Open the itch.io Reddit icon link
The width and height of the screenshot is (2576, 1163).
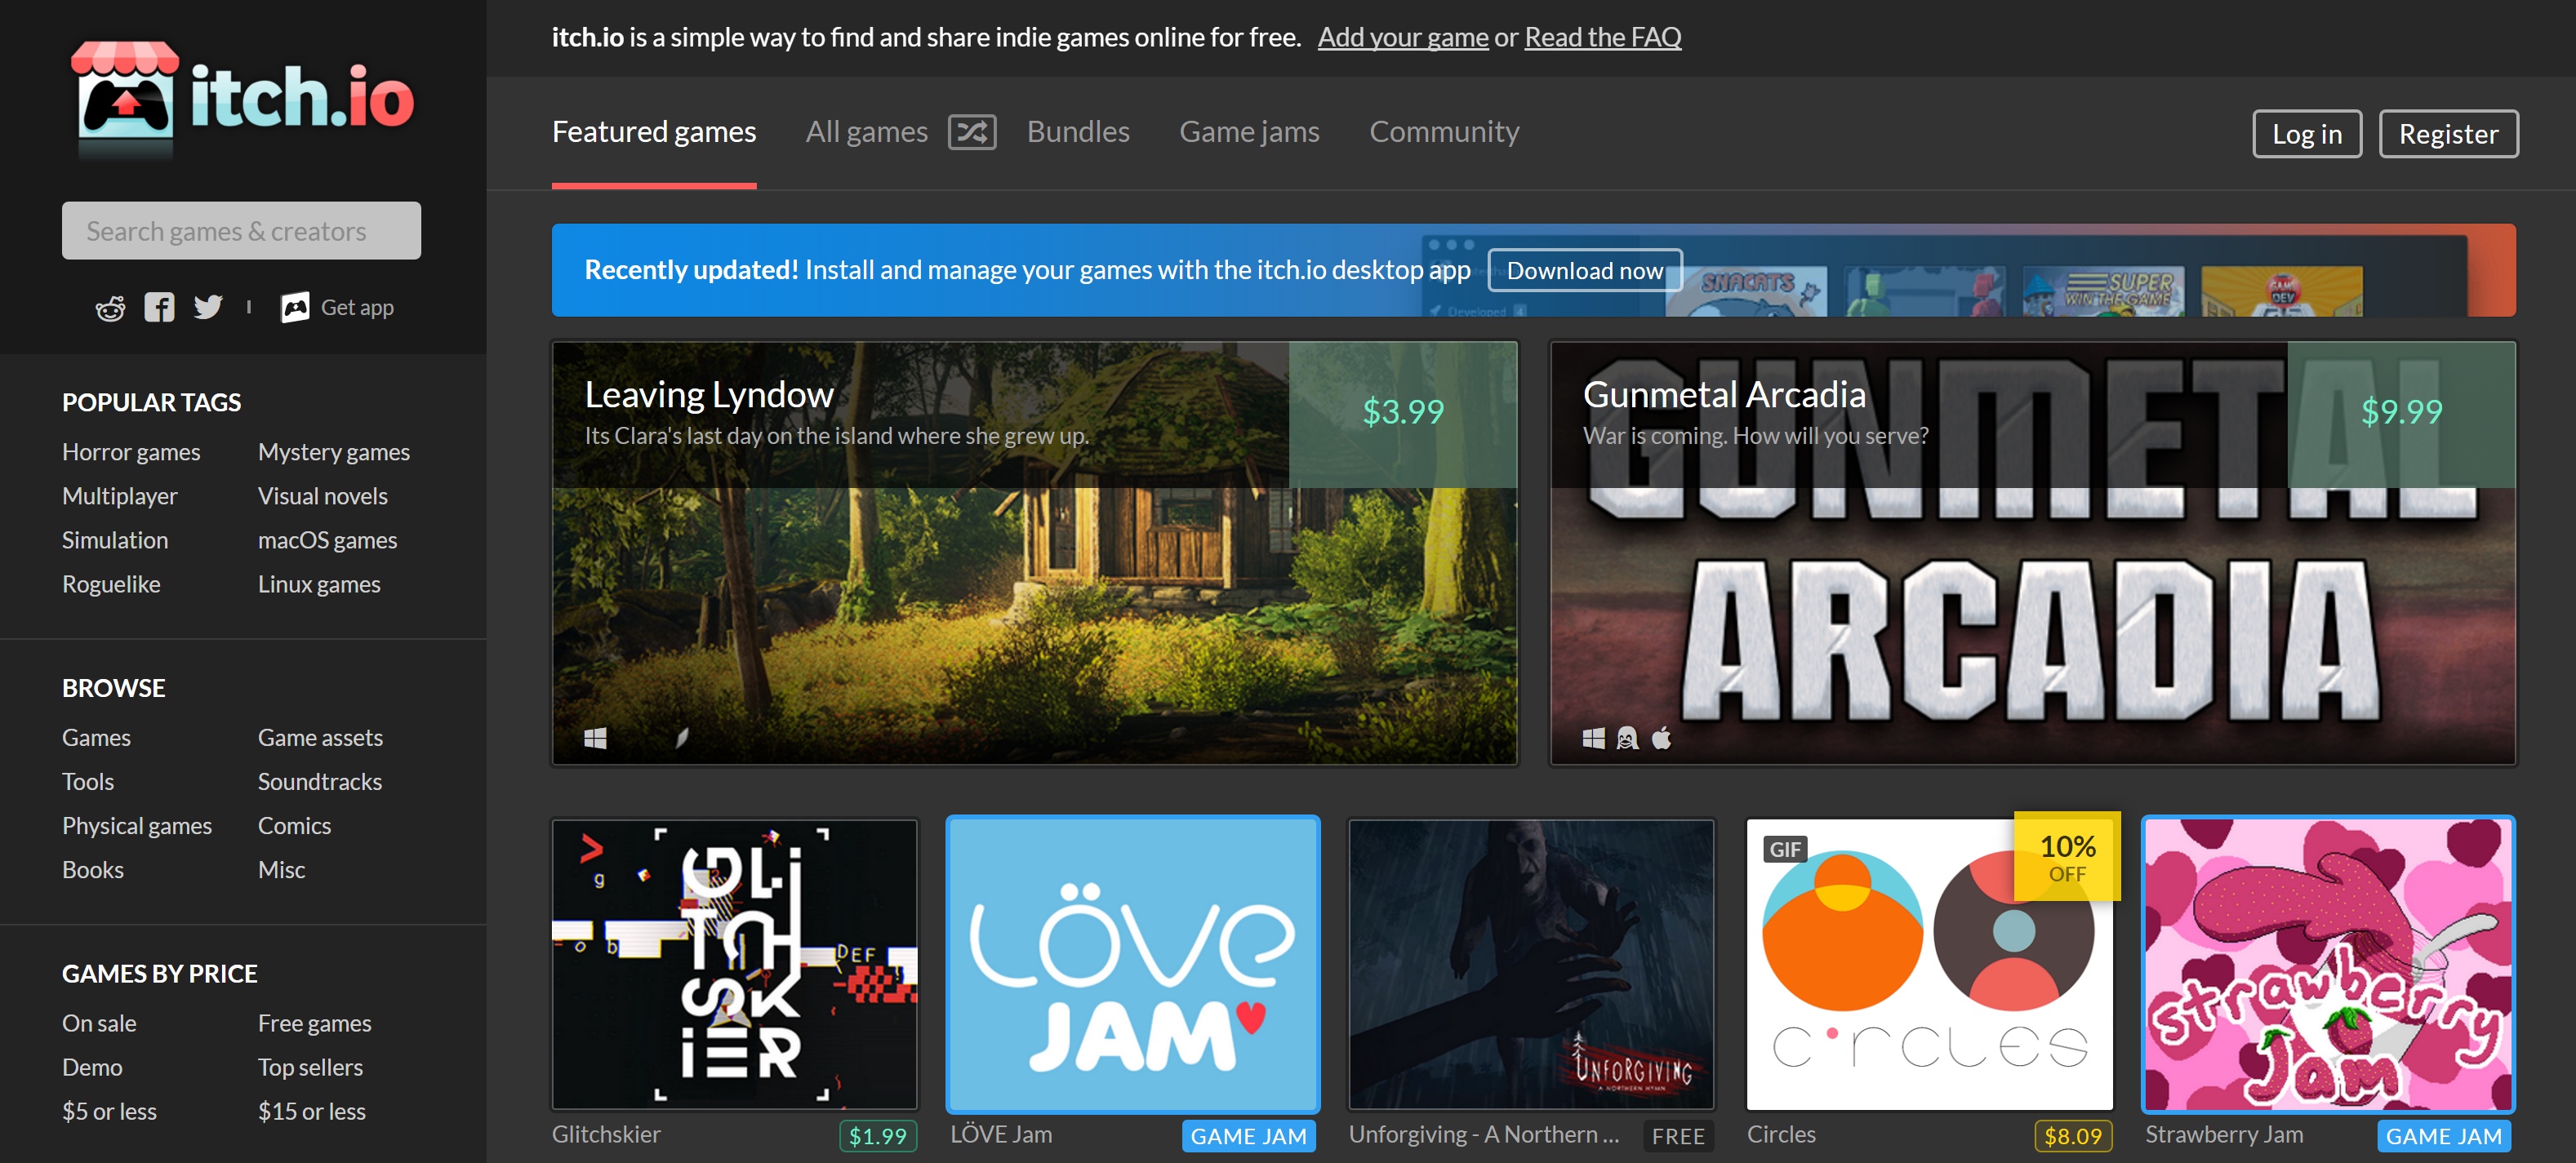click(110, 308)
